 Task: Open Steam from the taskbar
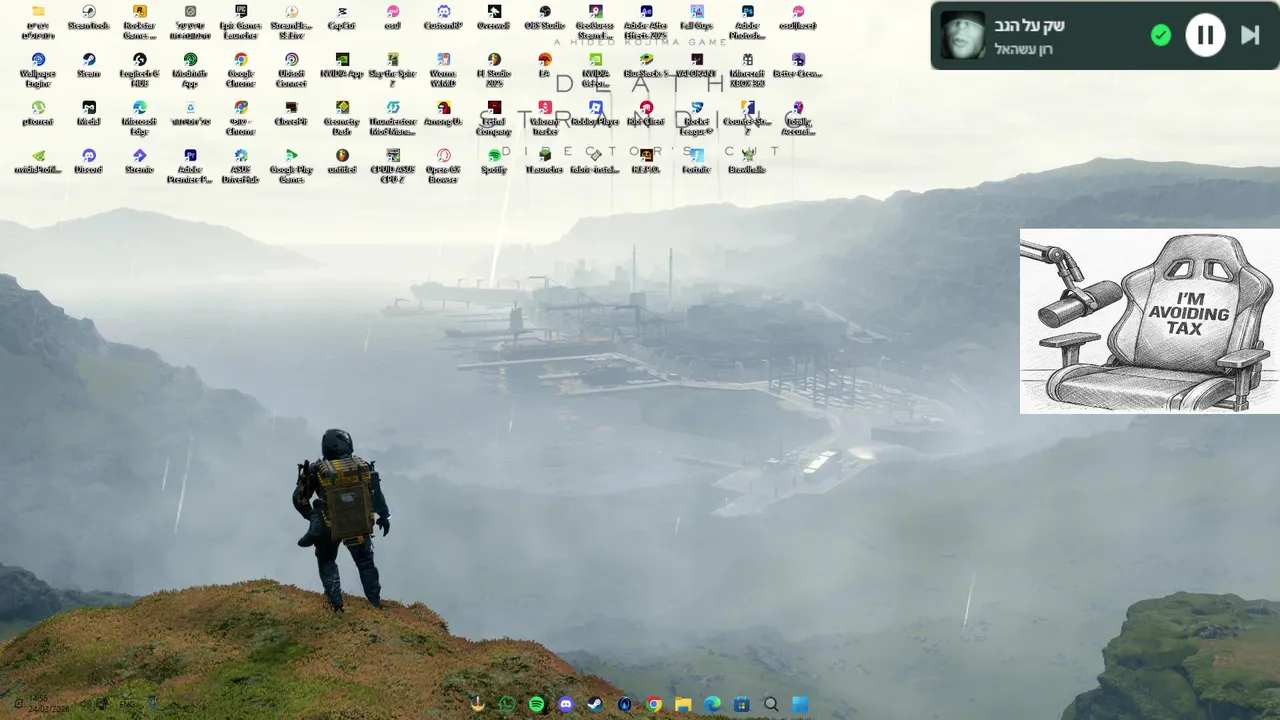click(x=595, y=704)
